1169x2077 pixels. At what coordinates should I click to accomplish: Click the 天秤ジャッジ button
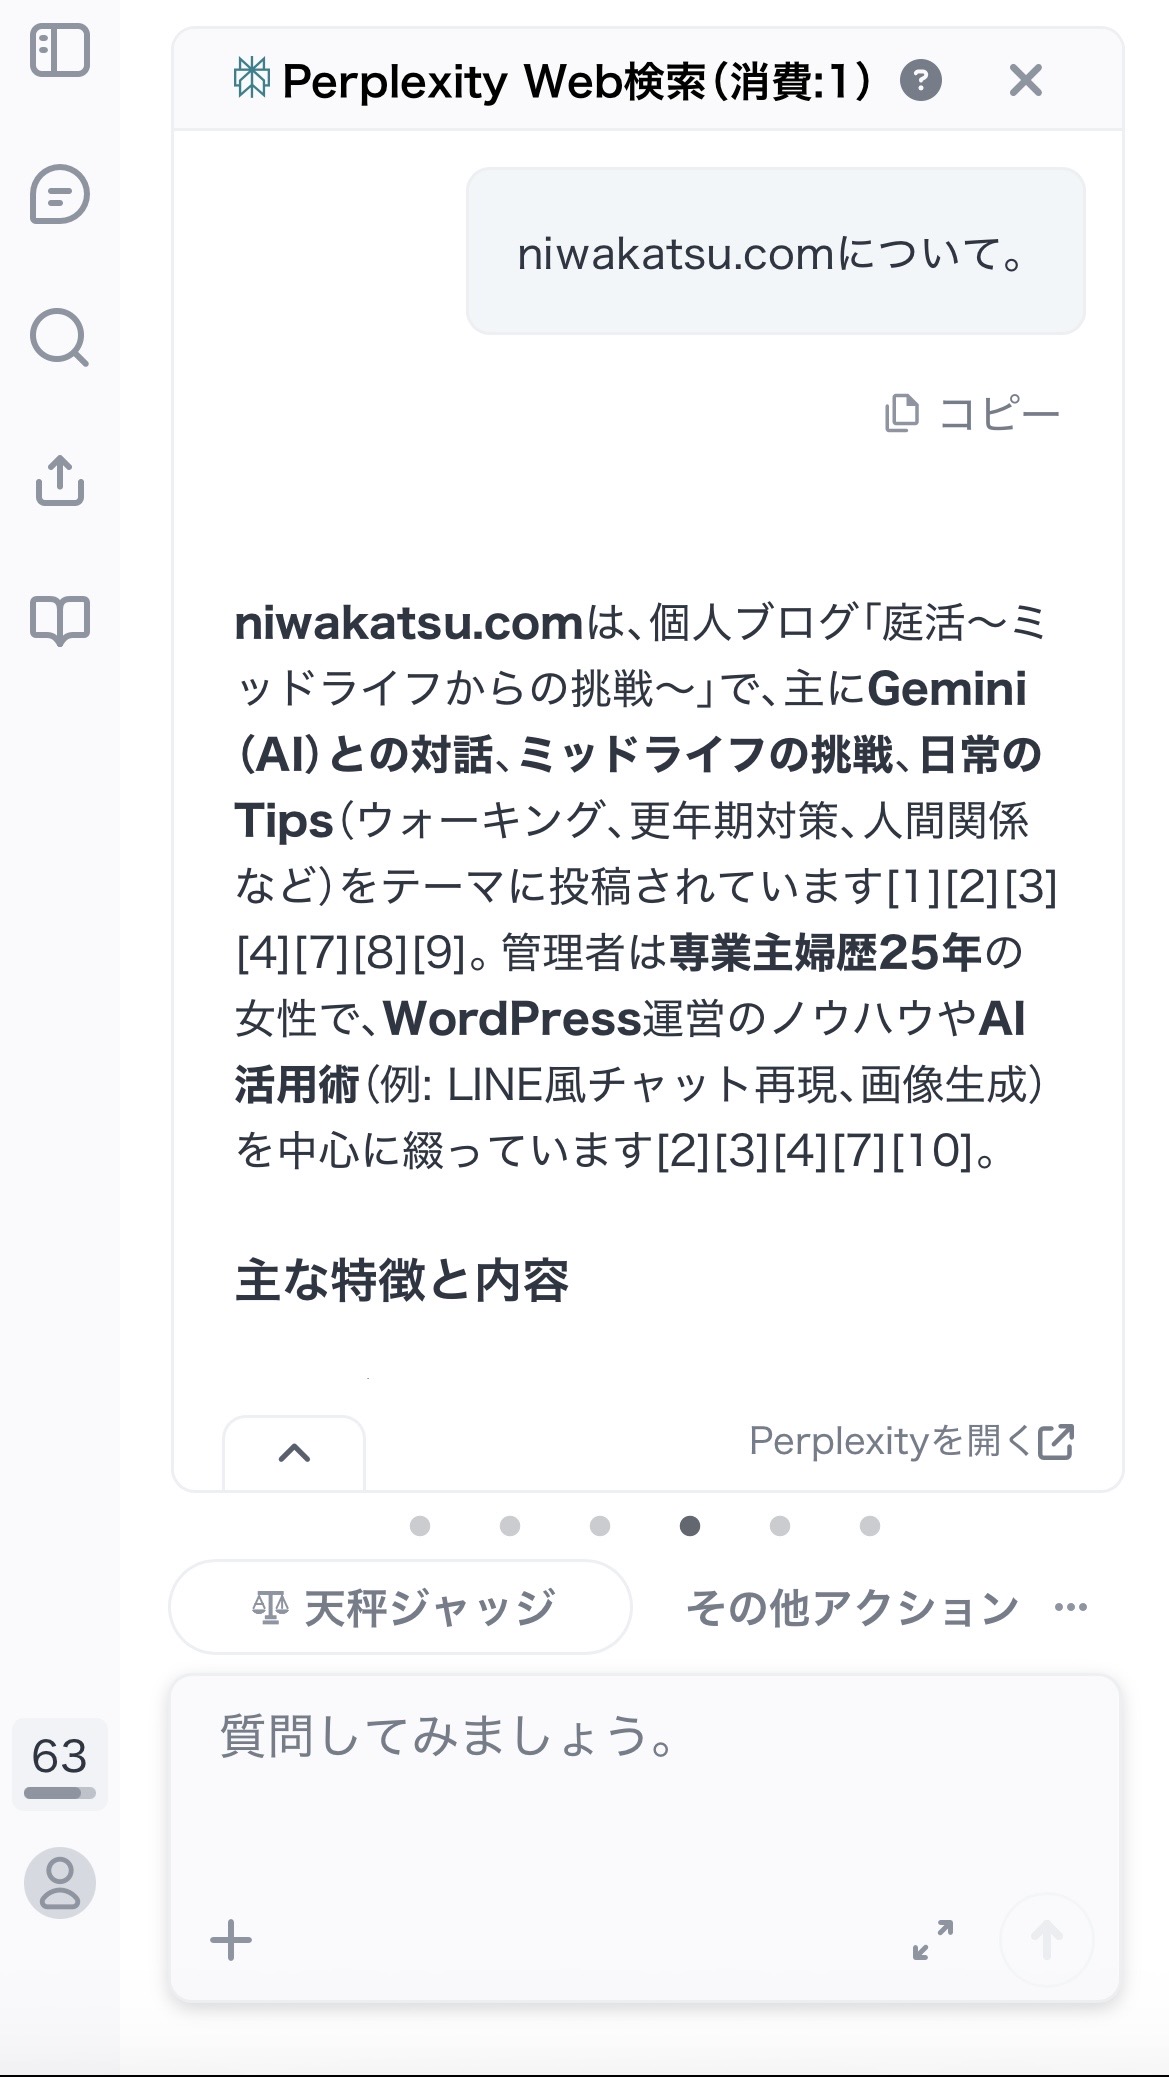coord(401,1607)
